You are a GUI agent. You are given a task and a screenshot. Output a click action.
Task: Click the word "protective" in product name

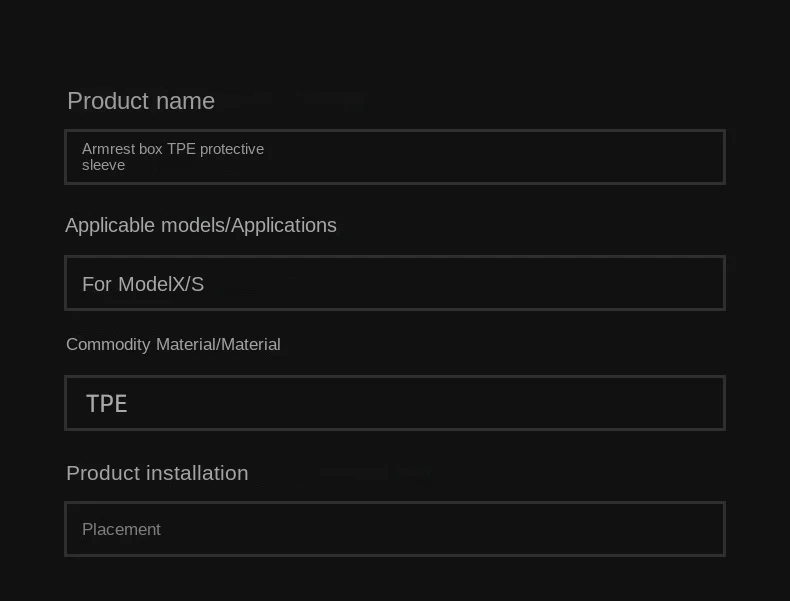[x=232, y=149]
